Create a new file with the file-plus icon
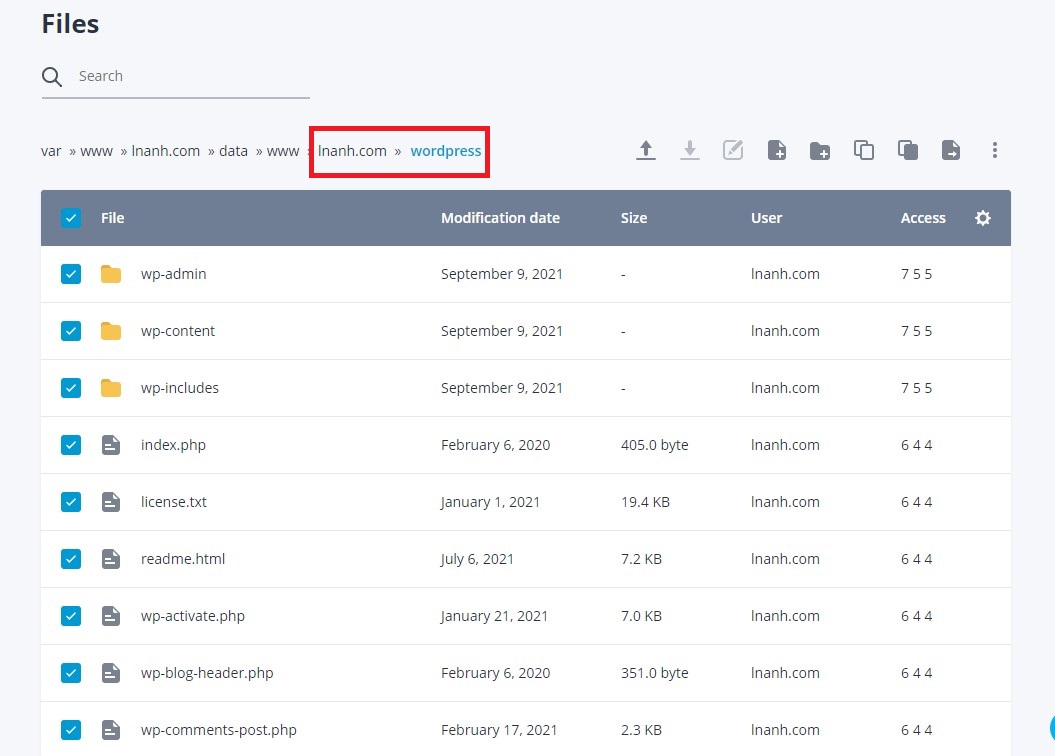The height and width of the screenshot is (756, 1055). tap(776, 150)
